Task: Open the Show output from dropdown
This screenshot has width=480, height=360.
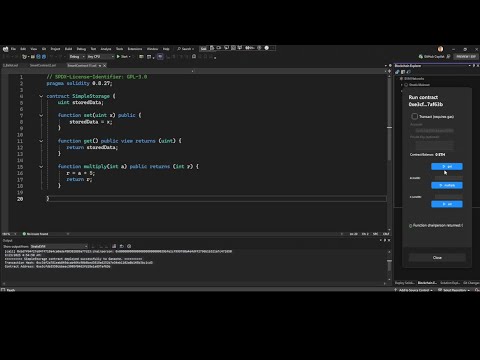Action: tap(59, 246)
